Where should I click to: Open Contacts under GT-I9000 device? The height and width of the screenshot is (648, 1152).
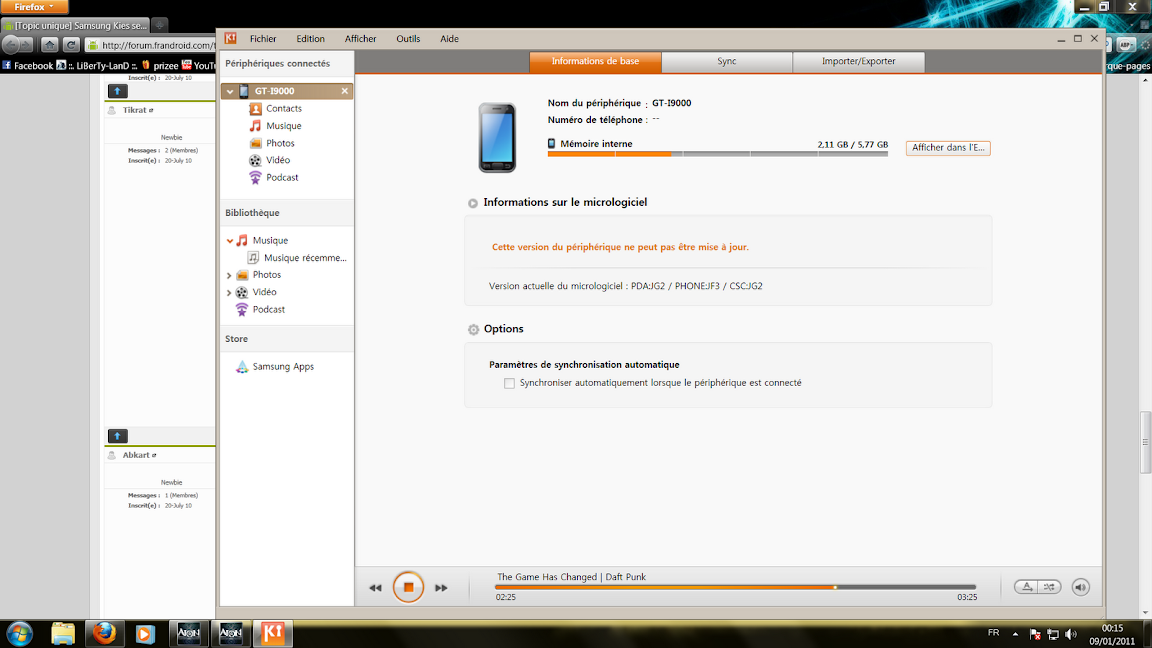pos(276,108)
